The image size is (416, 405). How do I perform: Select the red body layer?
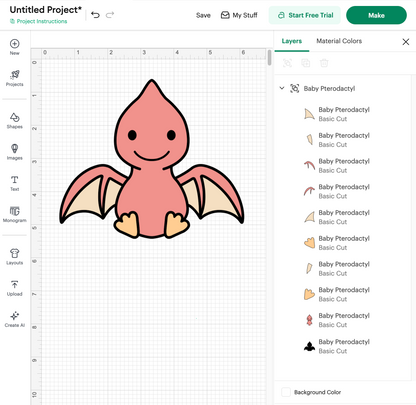342,320
